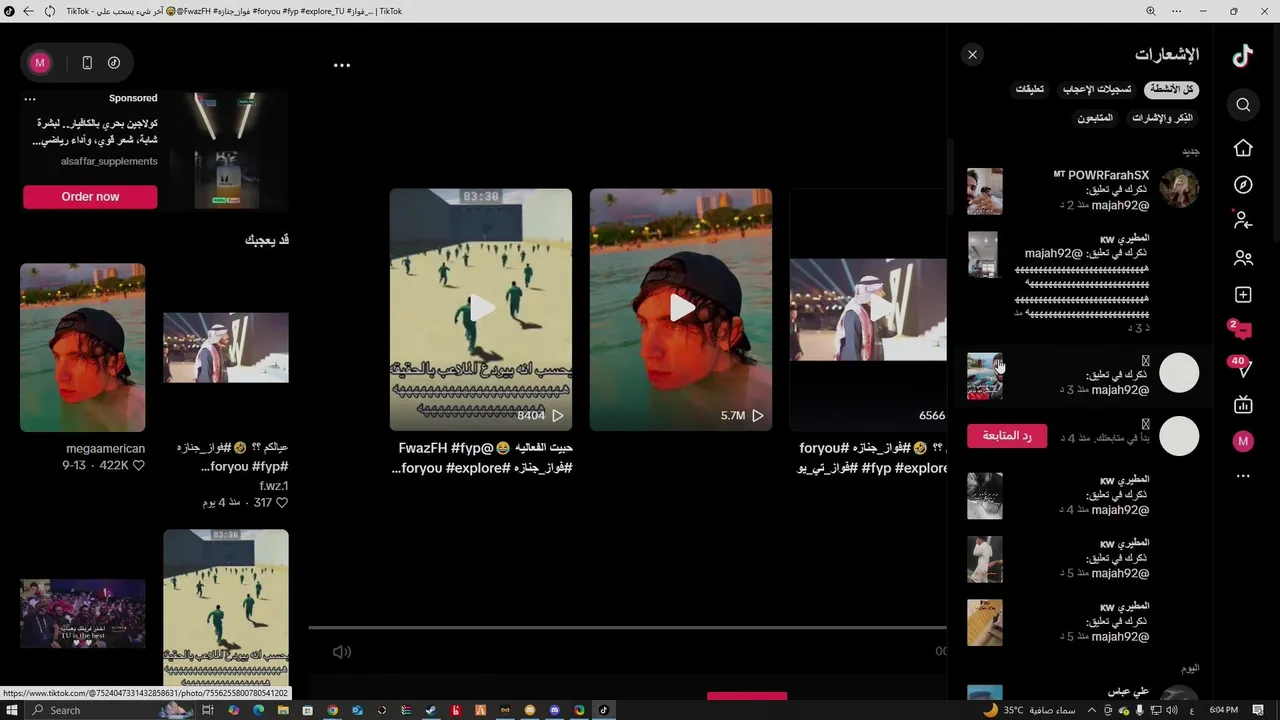Open the More dots under sidebar profile
This screenshot has height=720, width=1280.
(1243, 476)
